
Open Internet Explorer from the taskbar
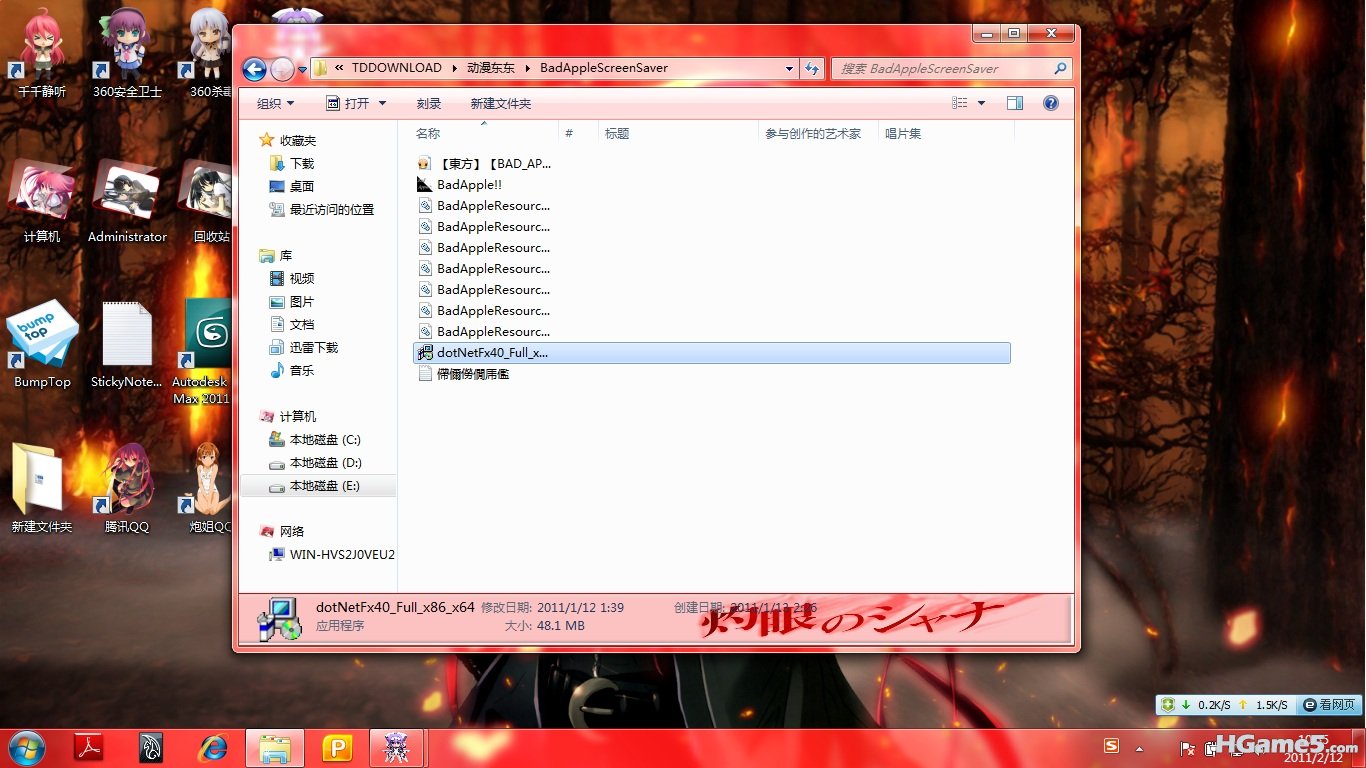tap(213, 748)
